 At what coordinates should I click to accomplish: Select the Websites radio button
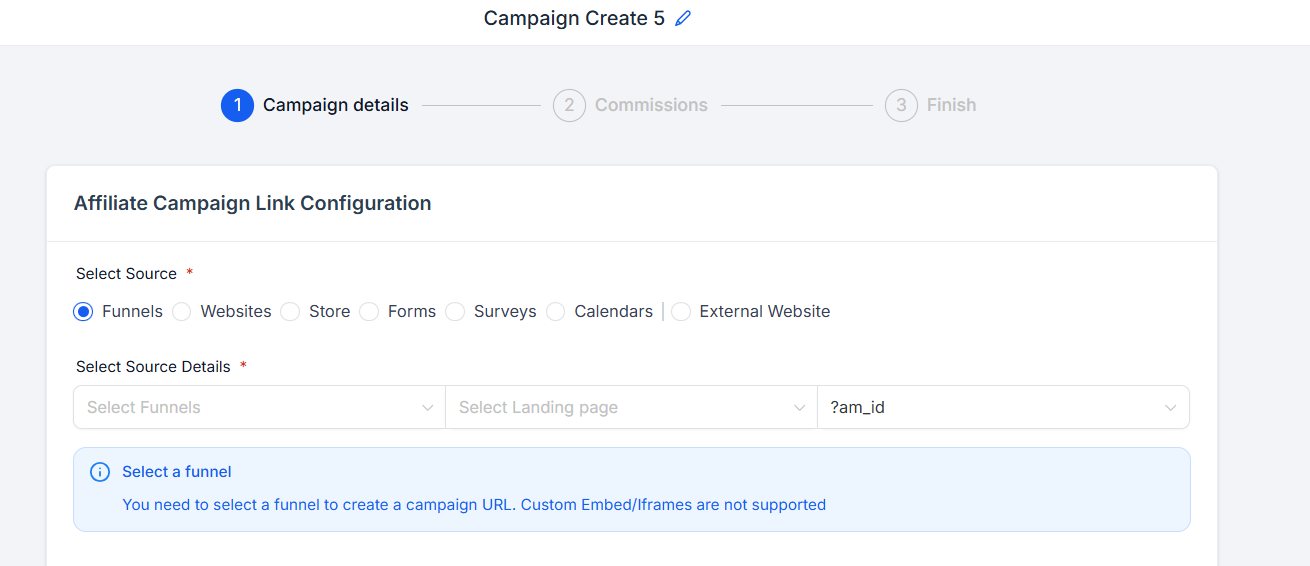181,312
